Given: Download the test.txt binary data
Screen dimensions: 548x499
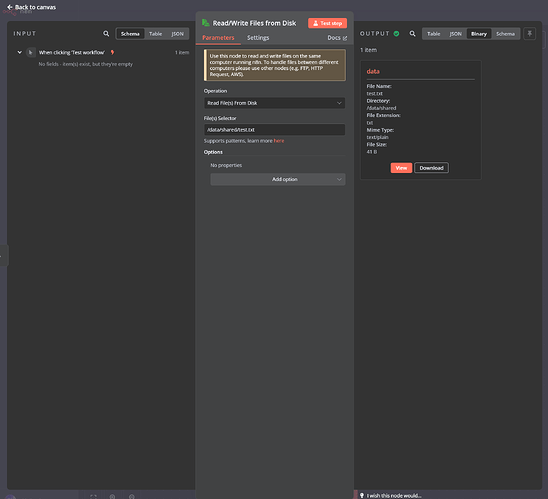Looking at the screenshot, I should tap(431, 168).
